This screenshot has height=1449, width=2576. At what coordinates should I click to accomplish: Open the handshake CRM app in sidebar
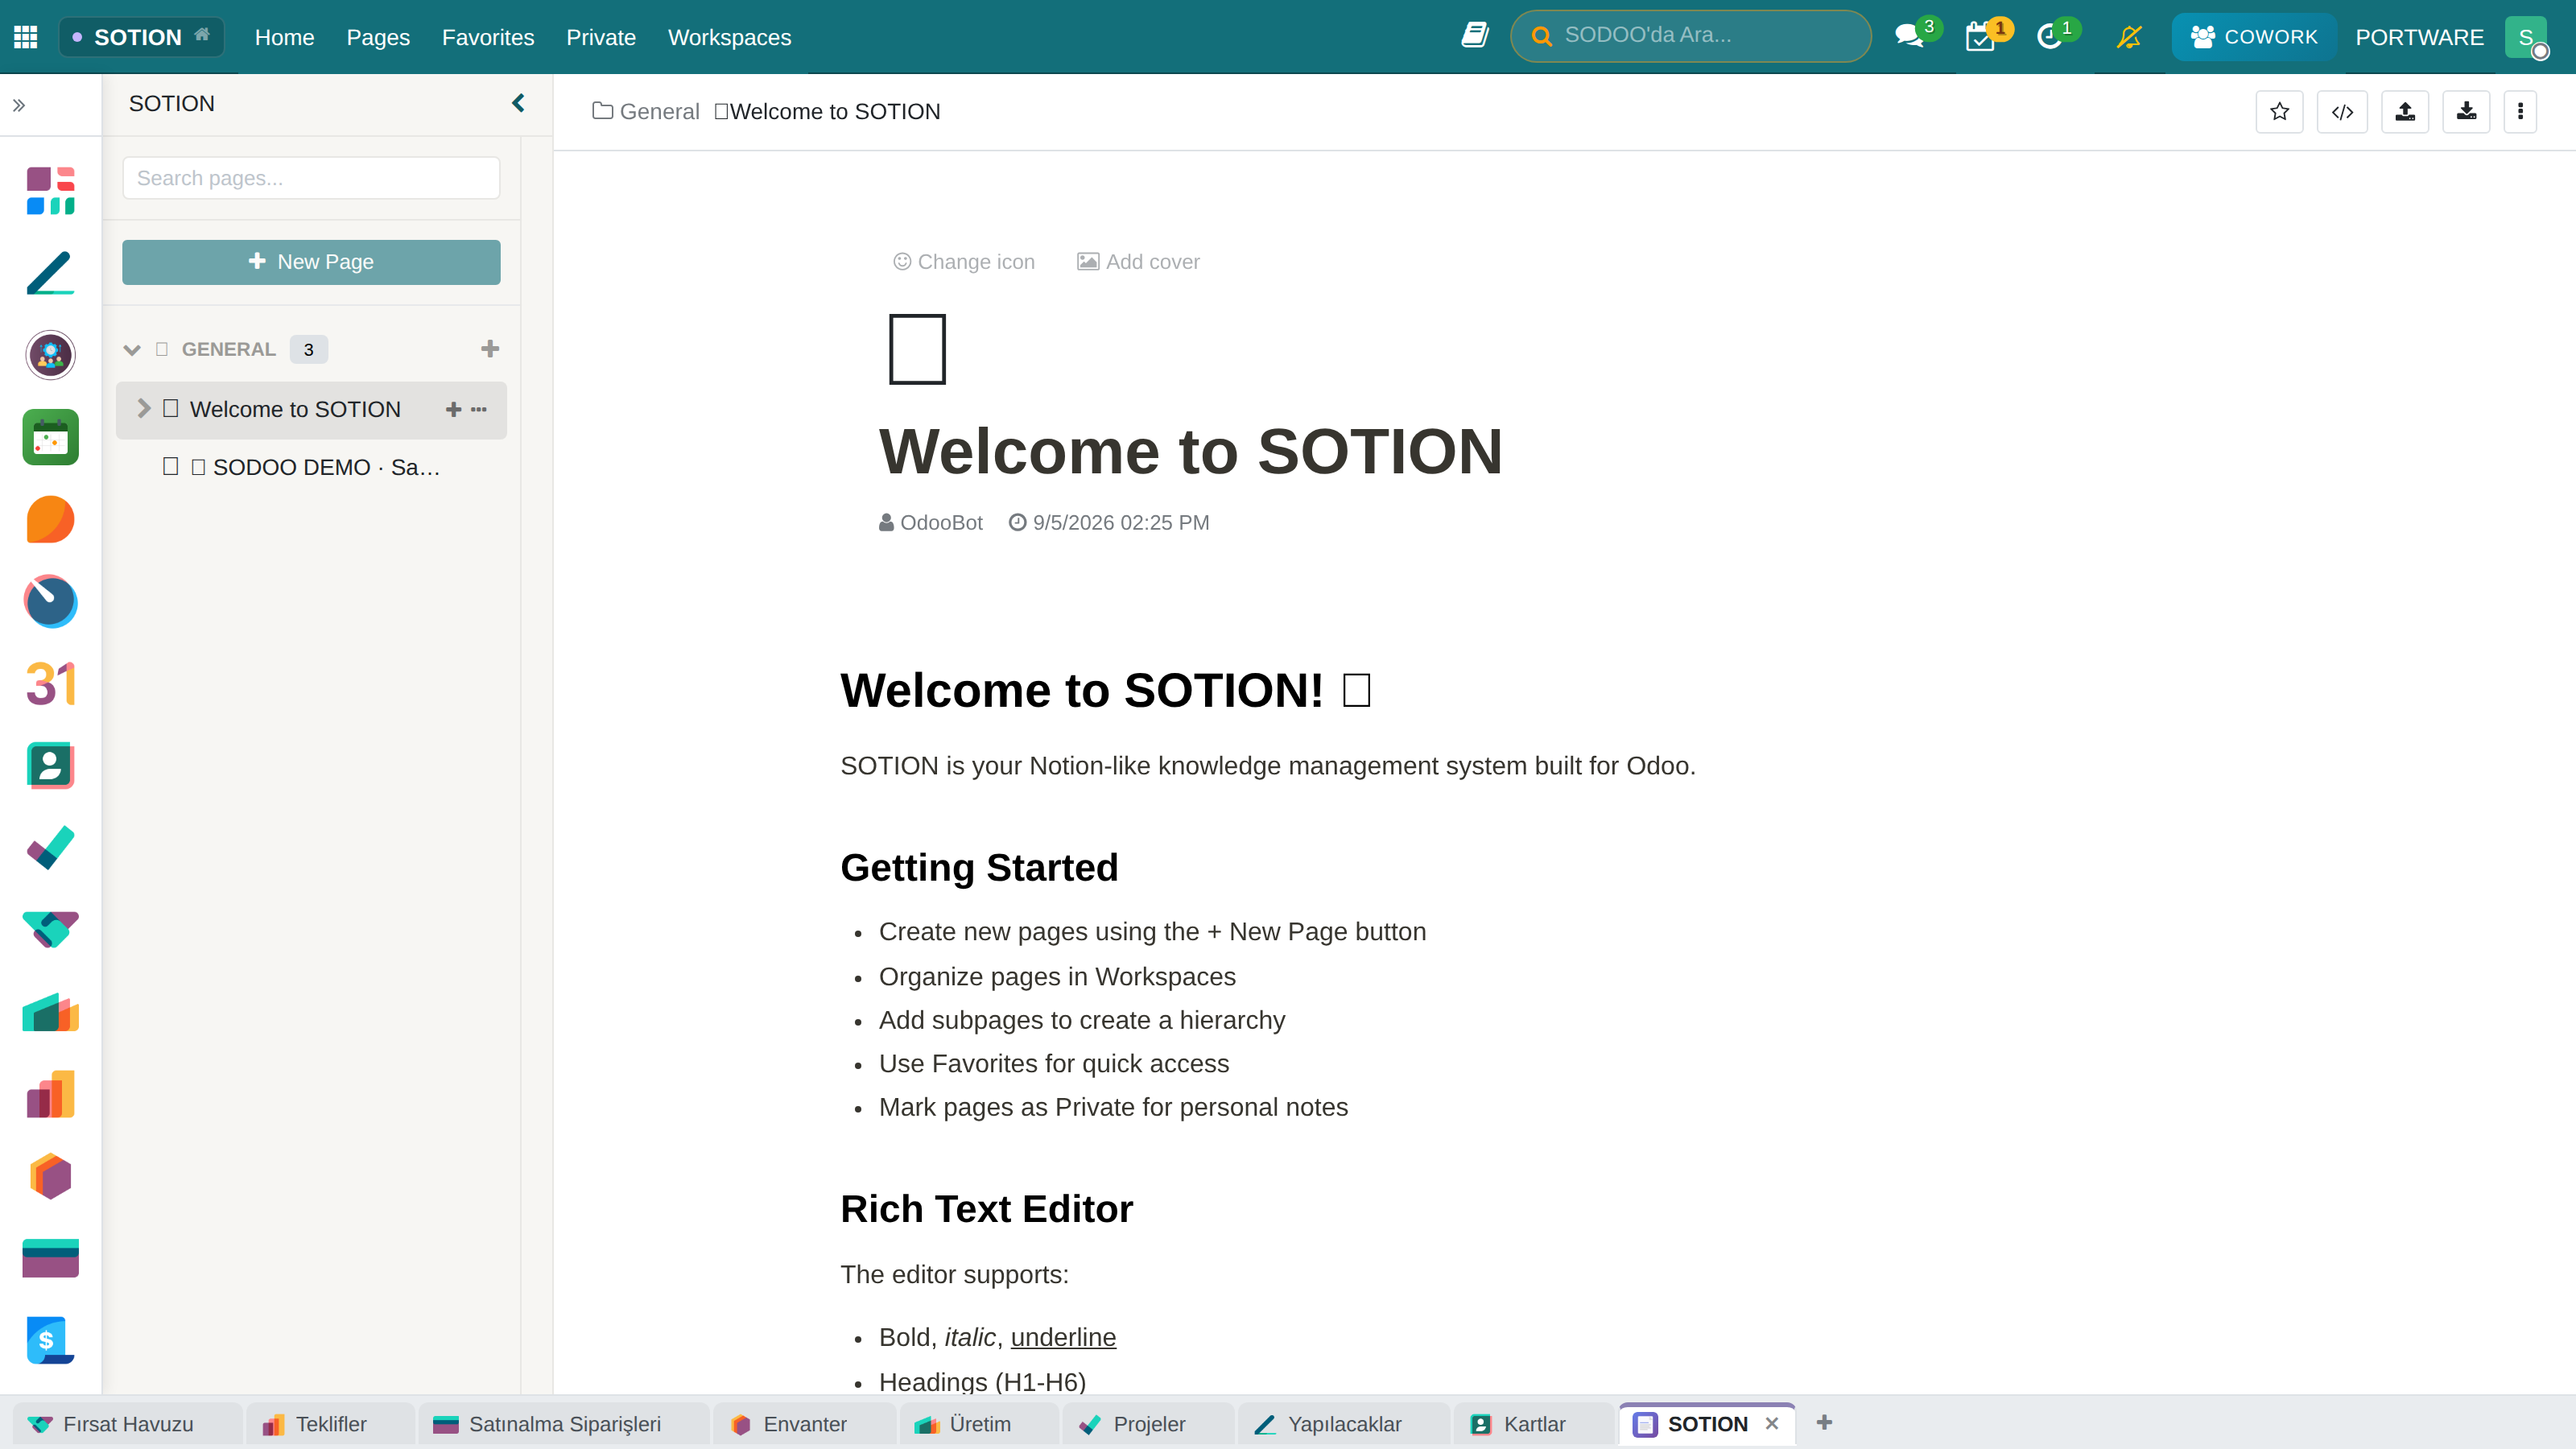click(x=51, y=930)
